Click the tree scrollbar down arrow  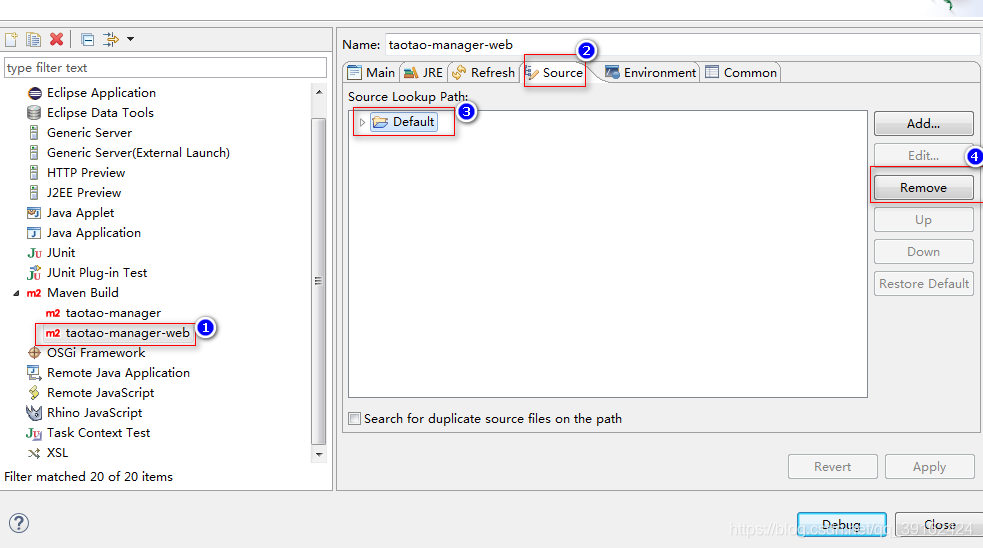click(x=319, y=455)
